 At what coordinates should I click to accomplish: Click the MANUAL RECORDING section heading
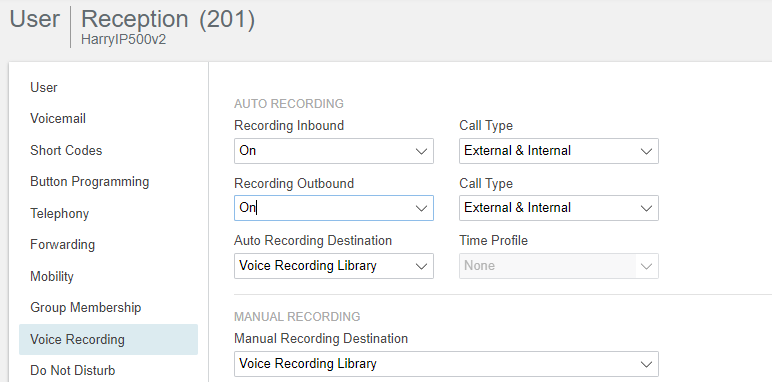(x=297, y=317)
